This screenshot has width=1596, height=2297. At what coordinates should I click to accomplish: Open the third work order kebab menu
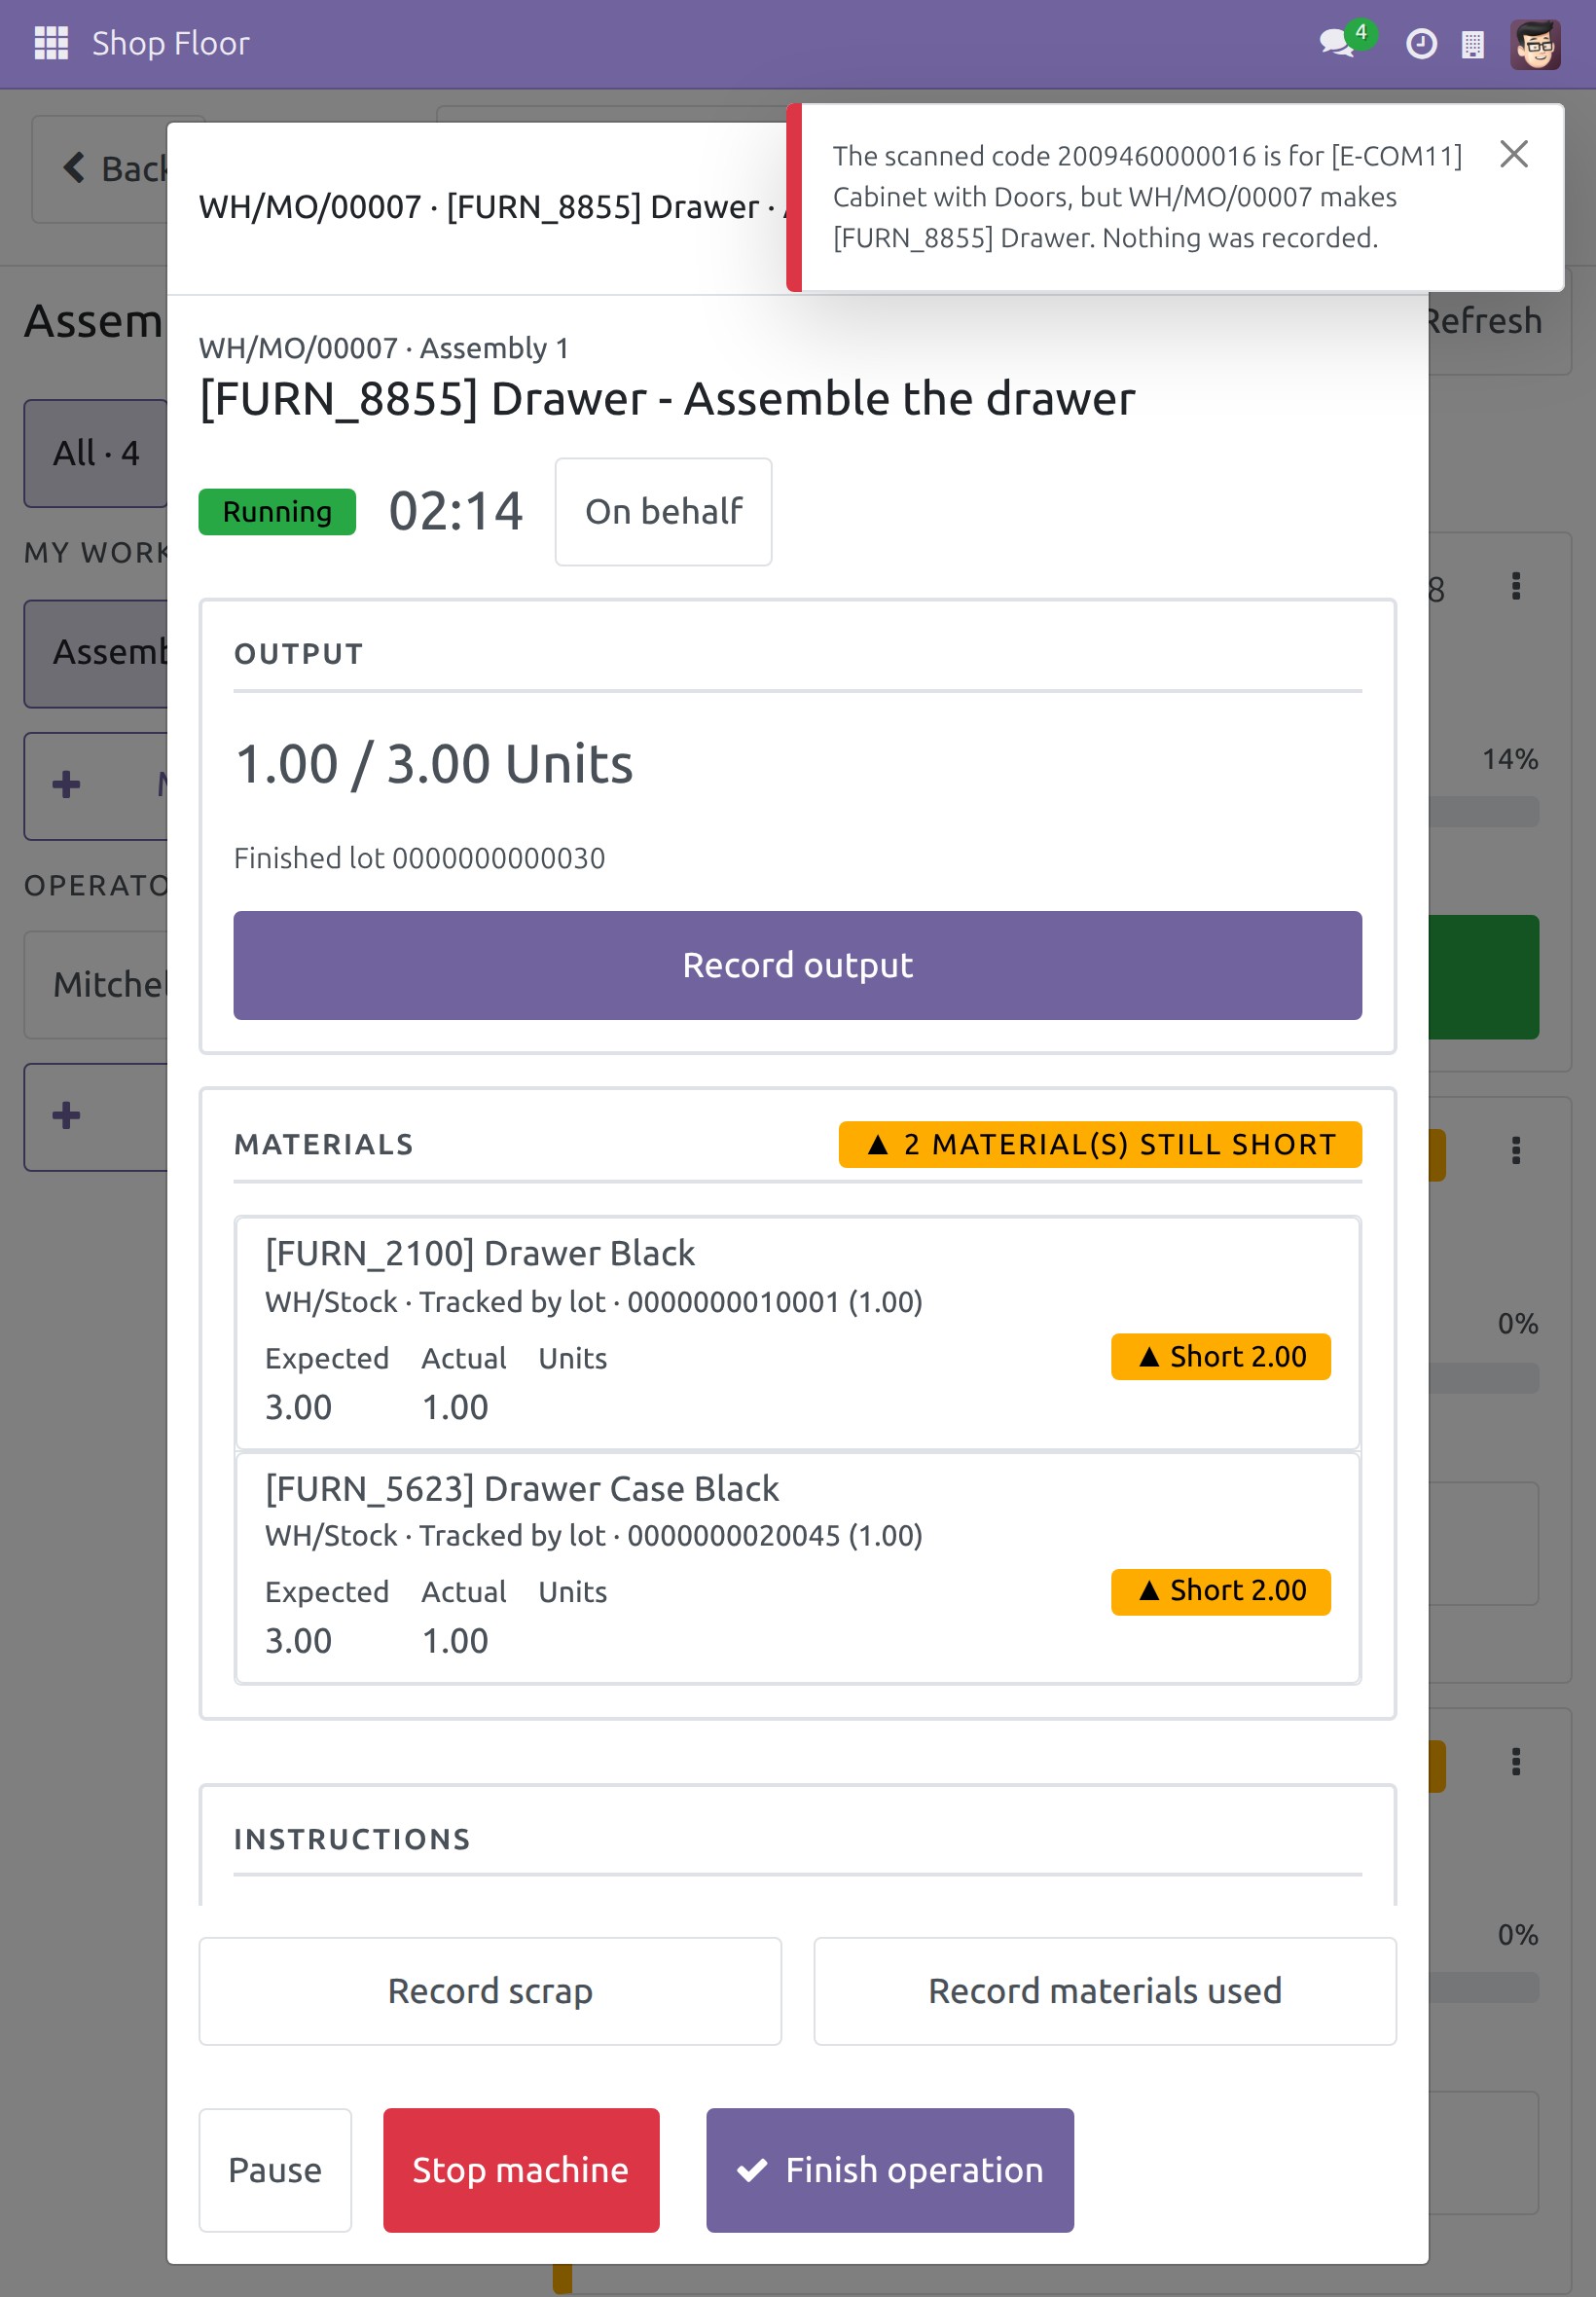point(1516,1761)
